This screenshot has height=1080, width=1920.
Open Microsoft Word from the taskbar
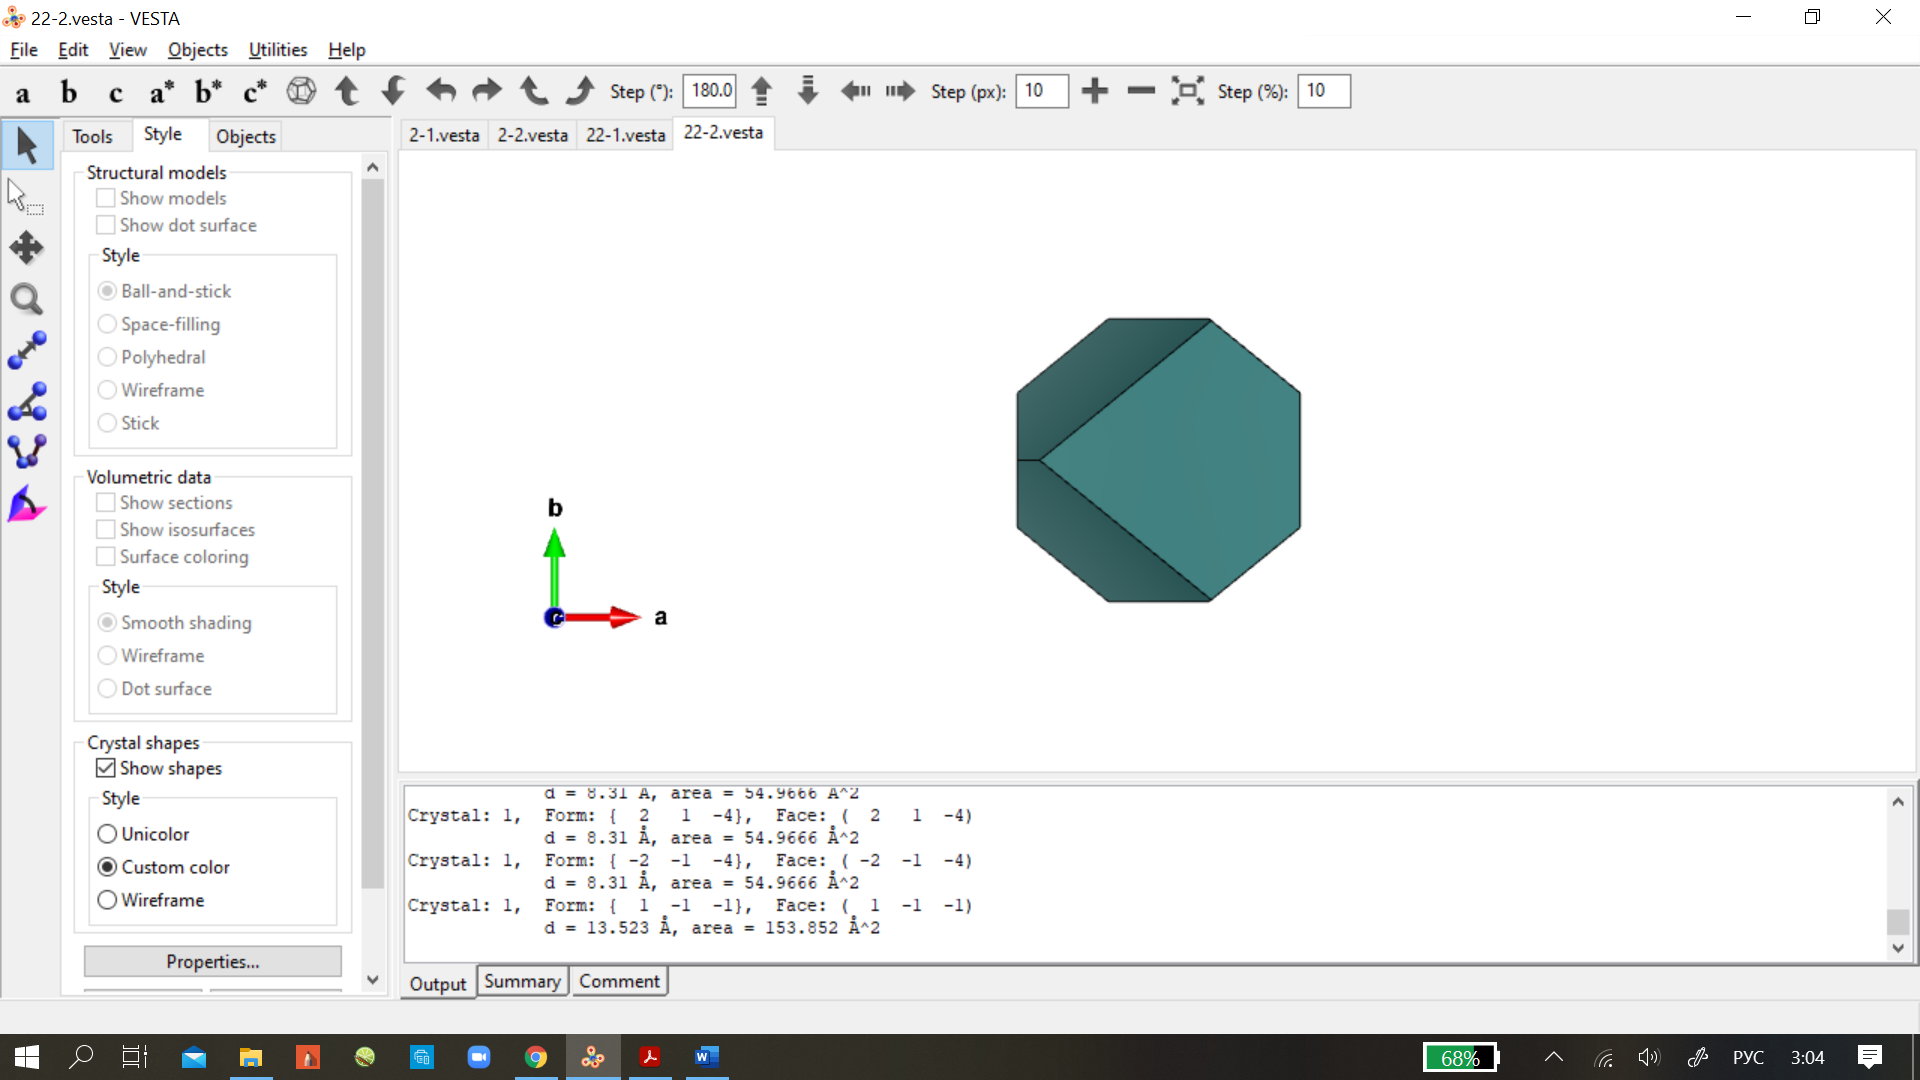point(707,1057)
